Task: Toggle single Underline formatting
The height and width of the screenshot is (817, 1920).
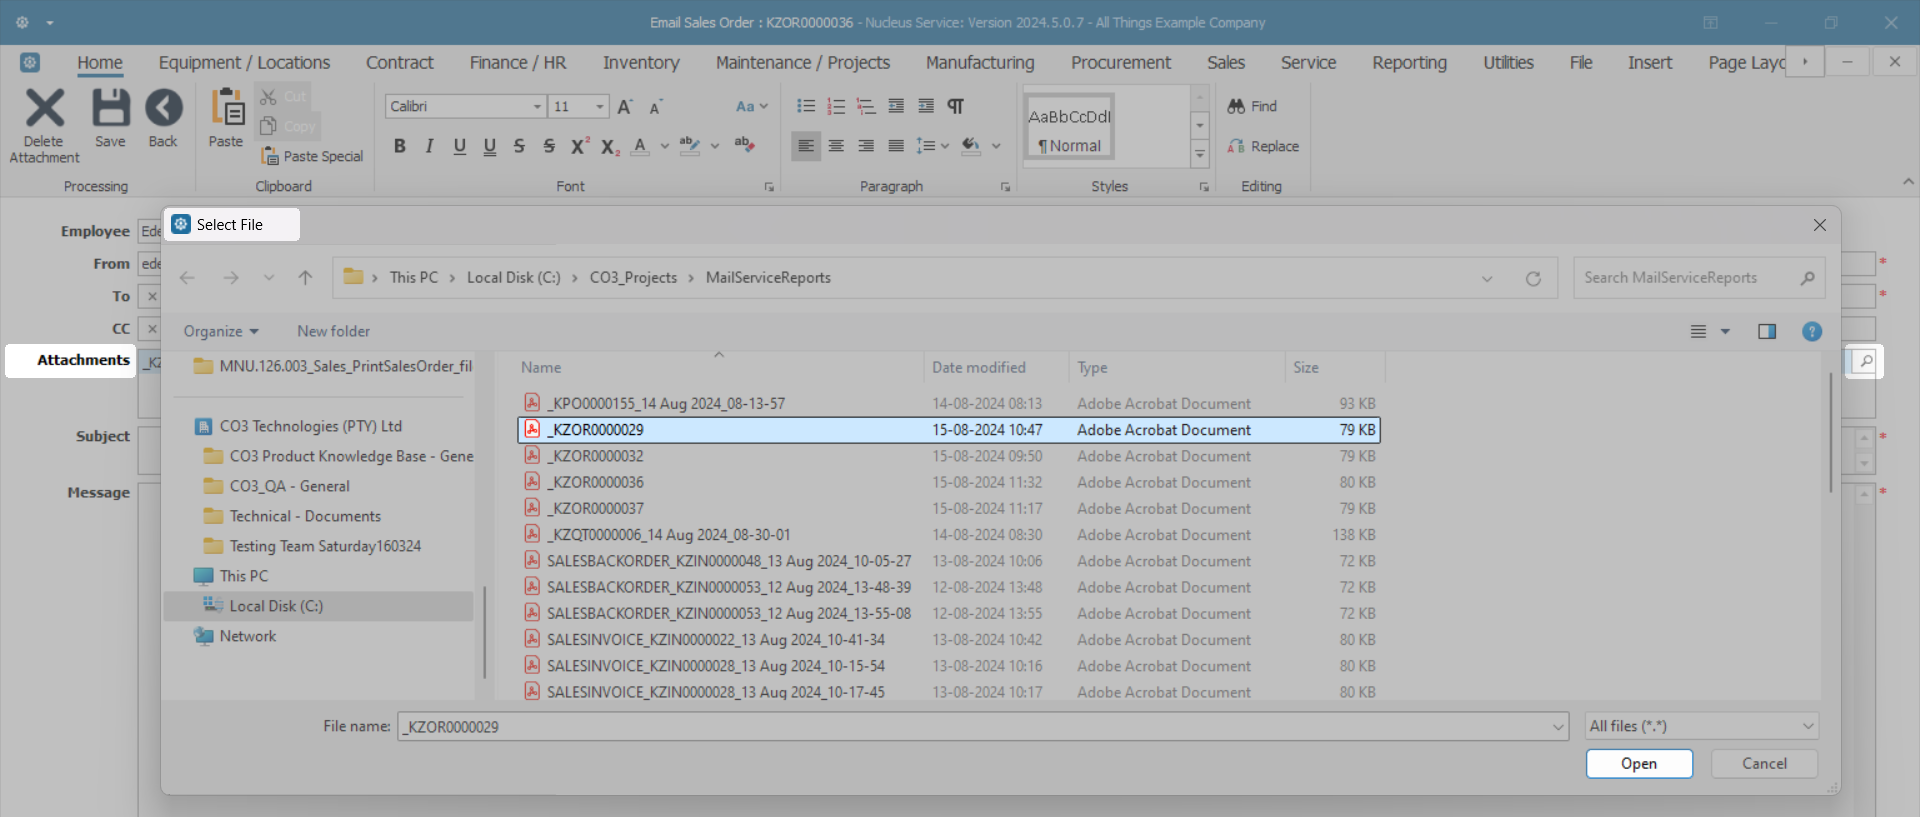Action: point(460,146)
